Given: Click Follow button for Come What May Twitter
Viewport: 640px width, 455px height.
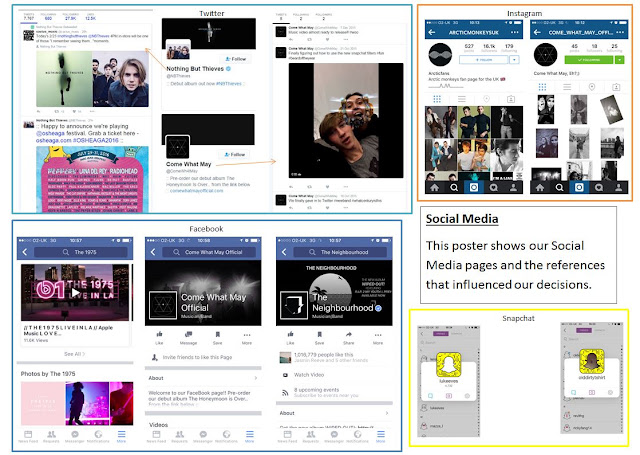Looking at the screenshot, I should 235,154.
